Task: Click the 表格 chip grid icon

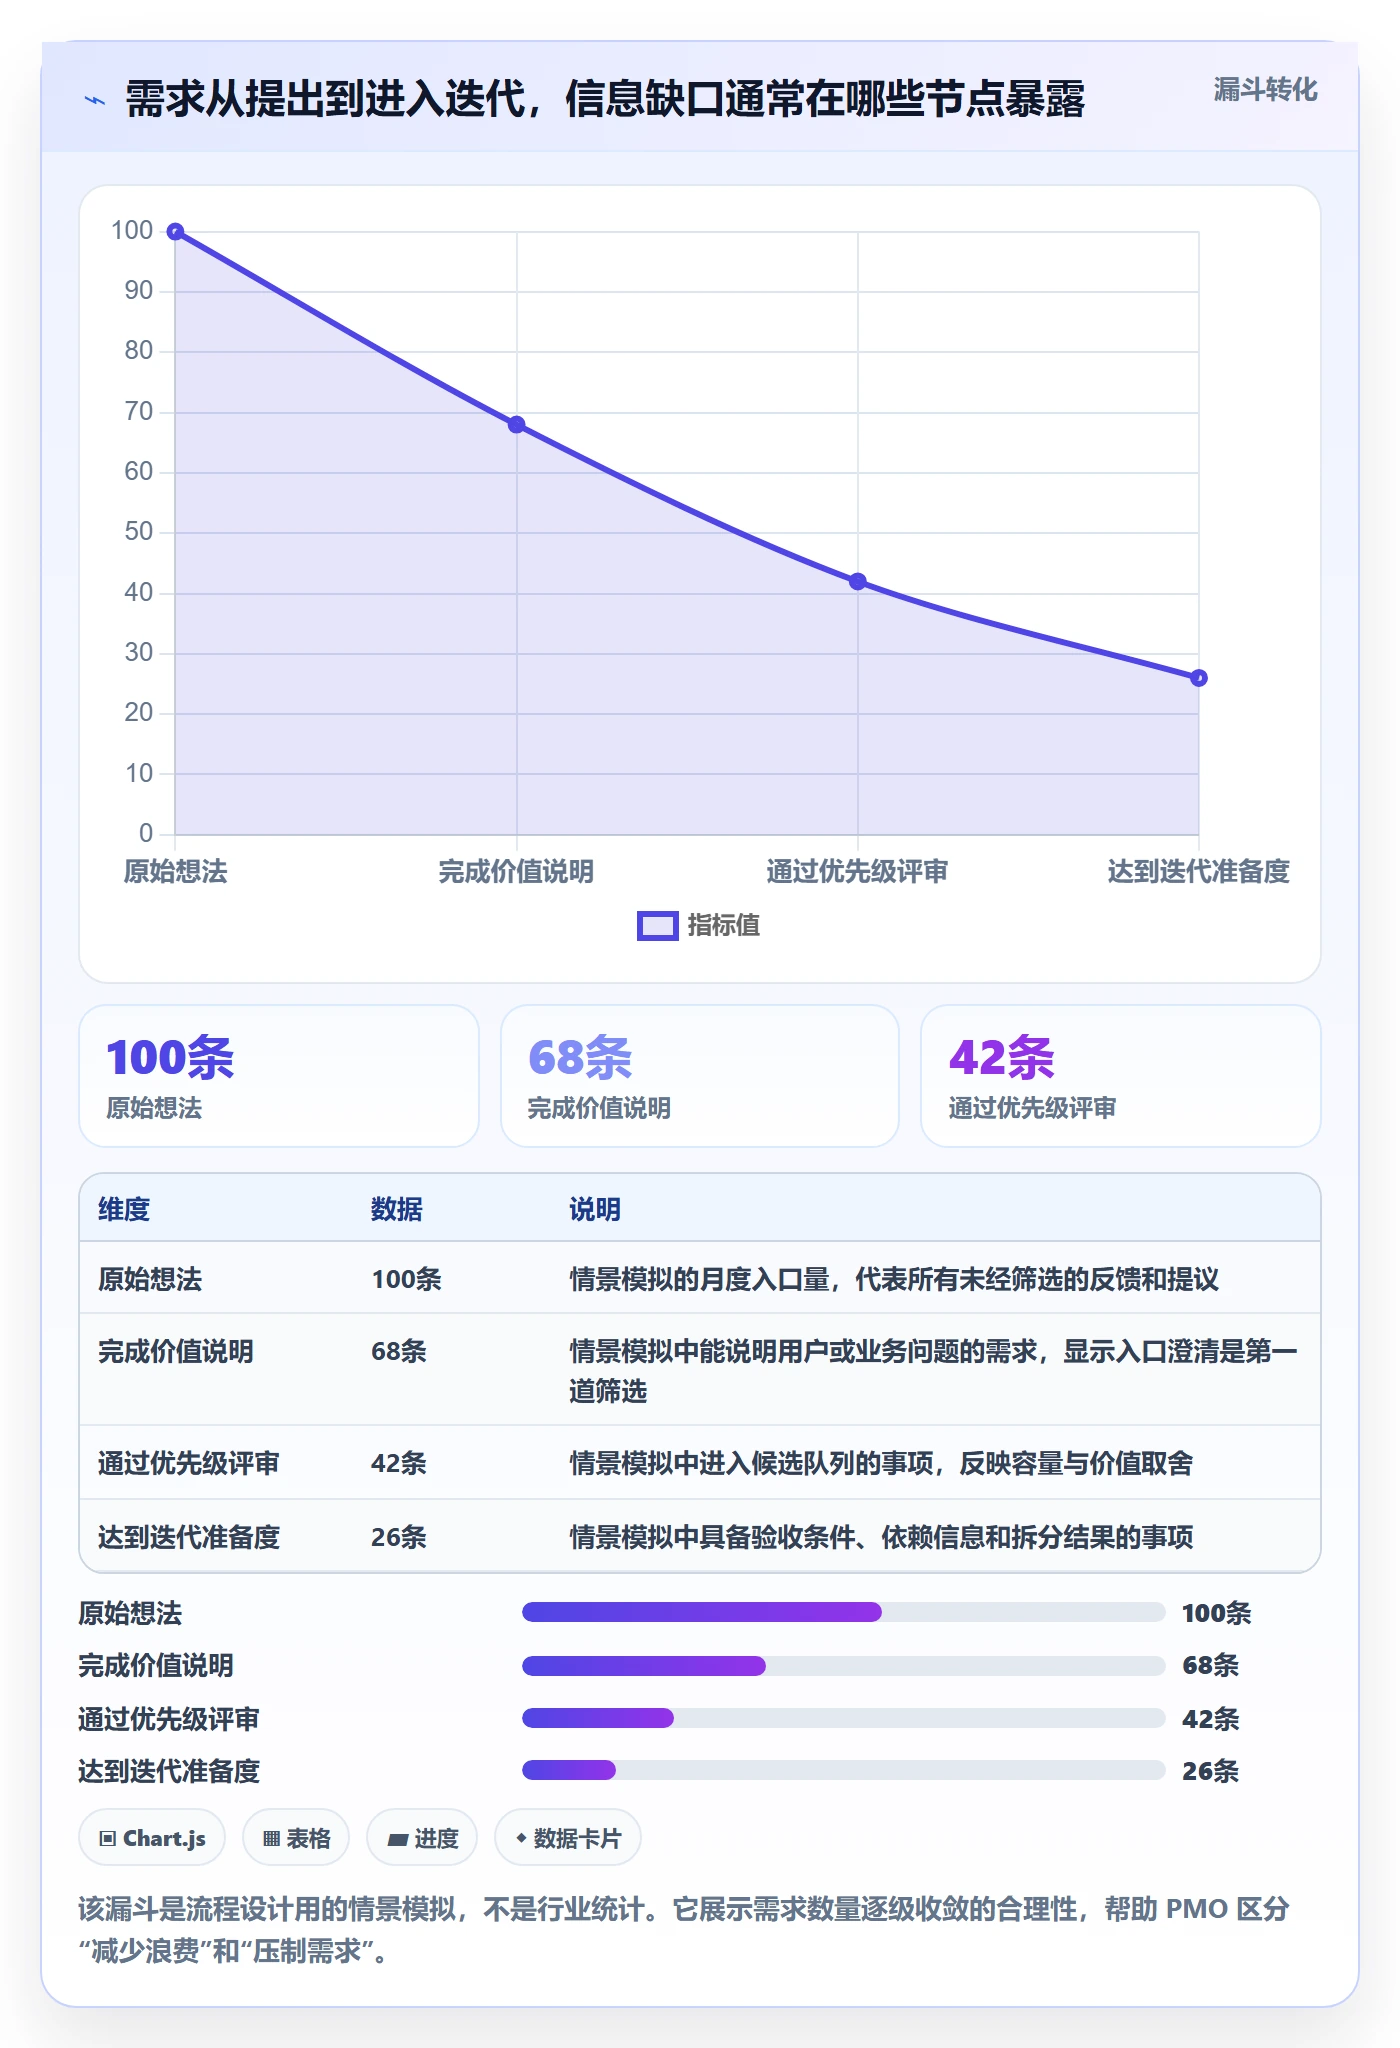Action: point(271,1838)
